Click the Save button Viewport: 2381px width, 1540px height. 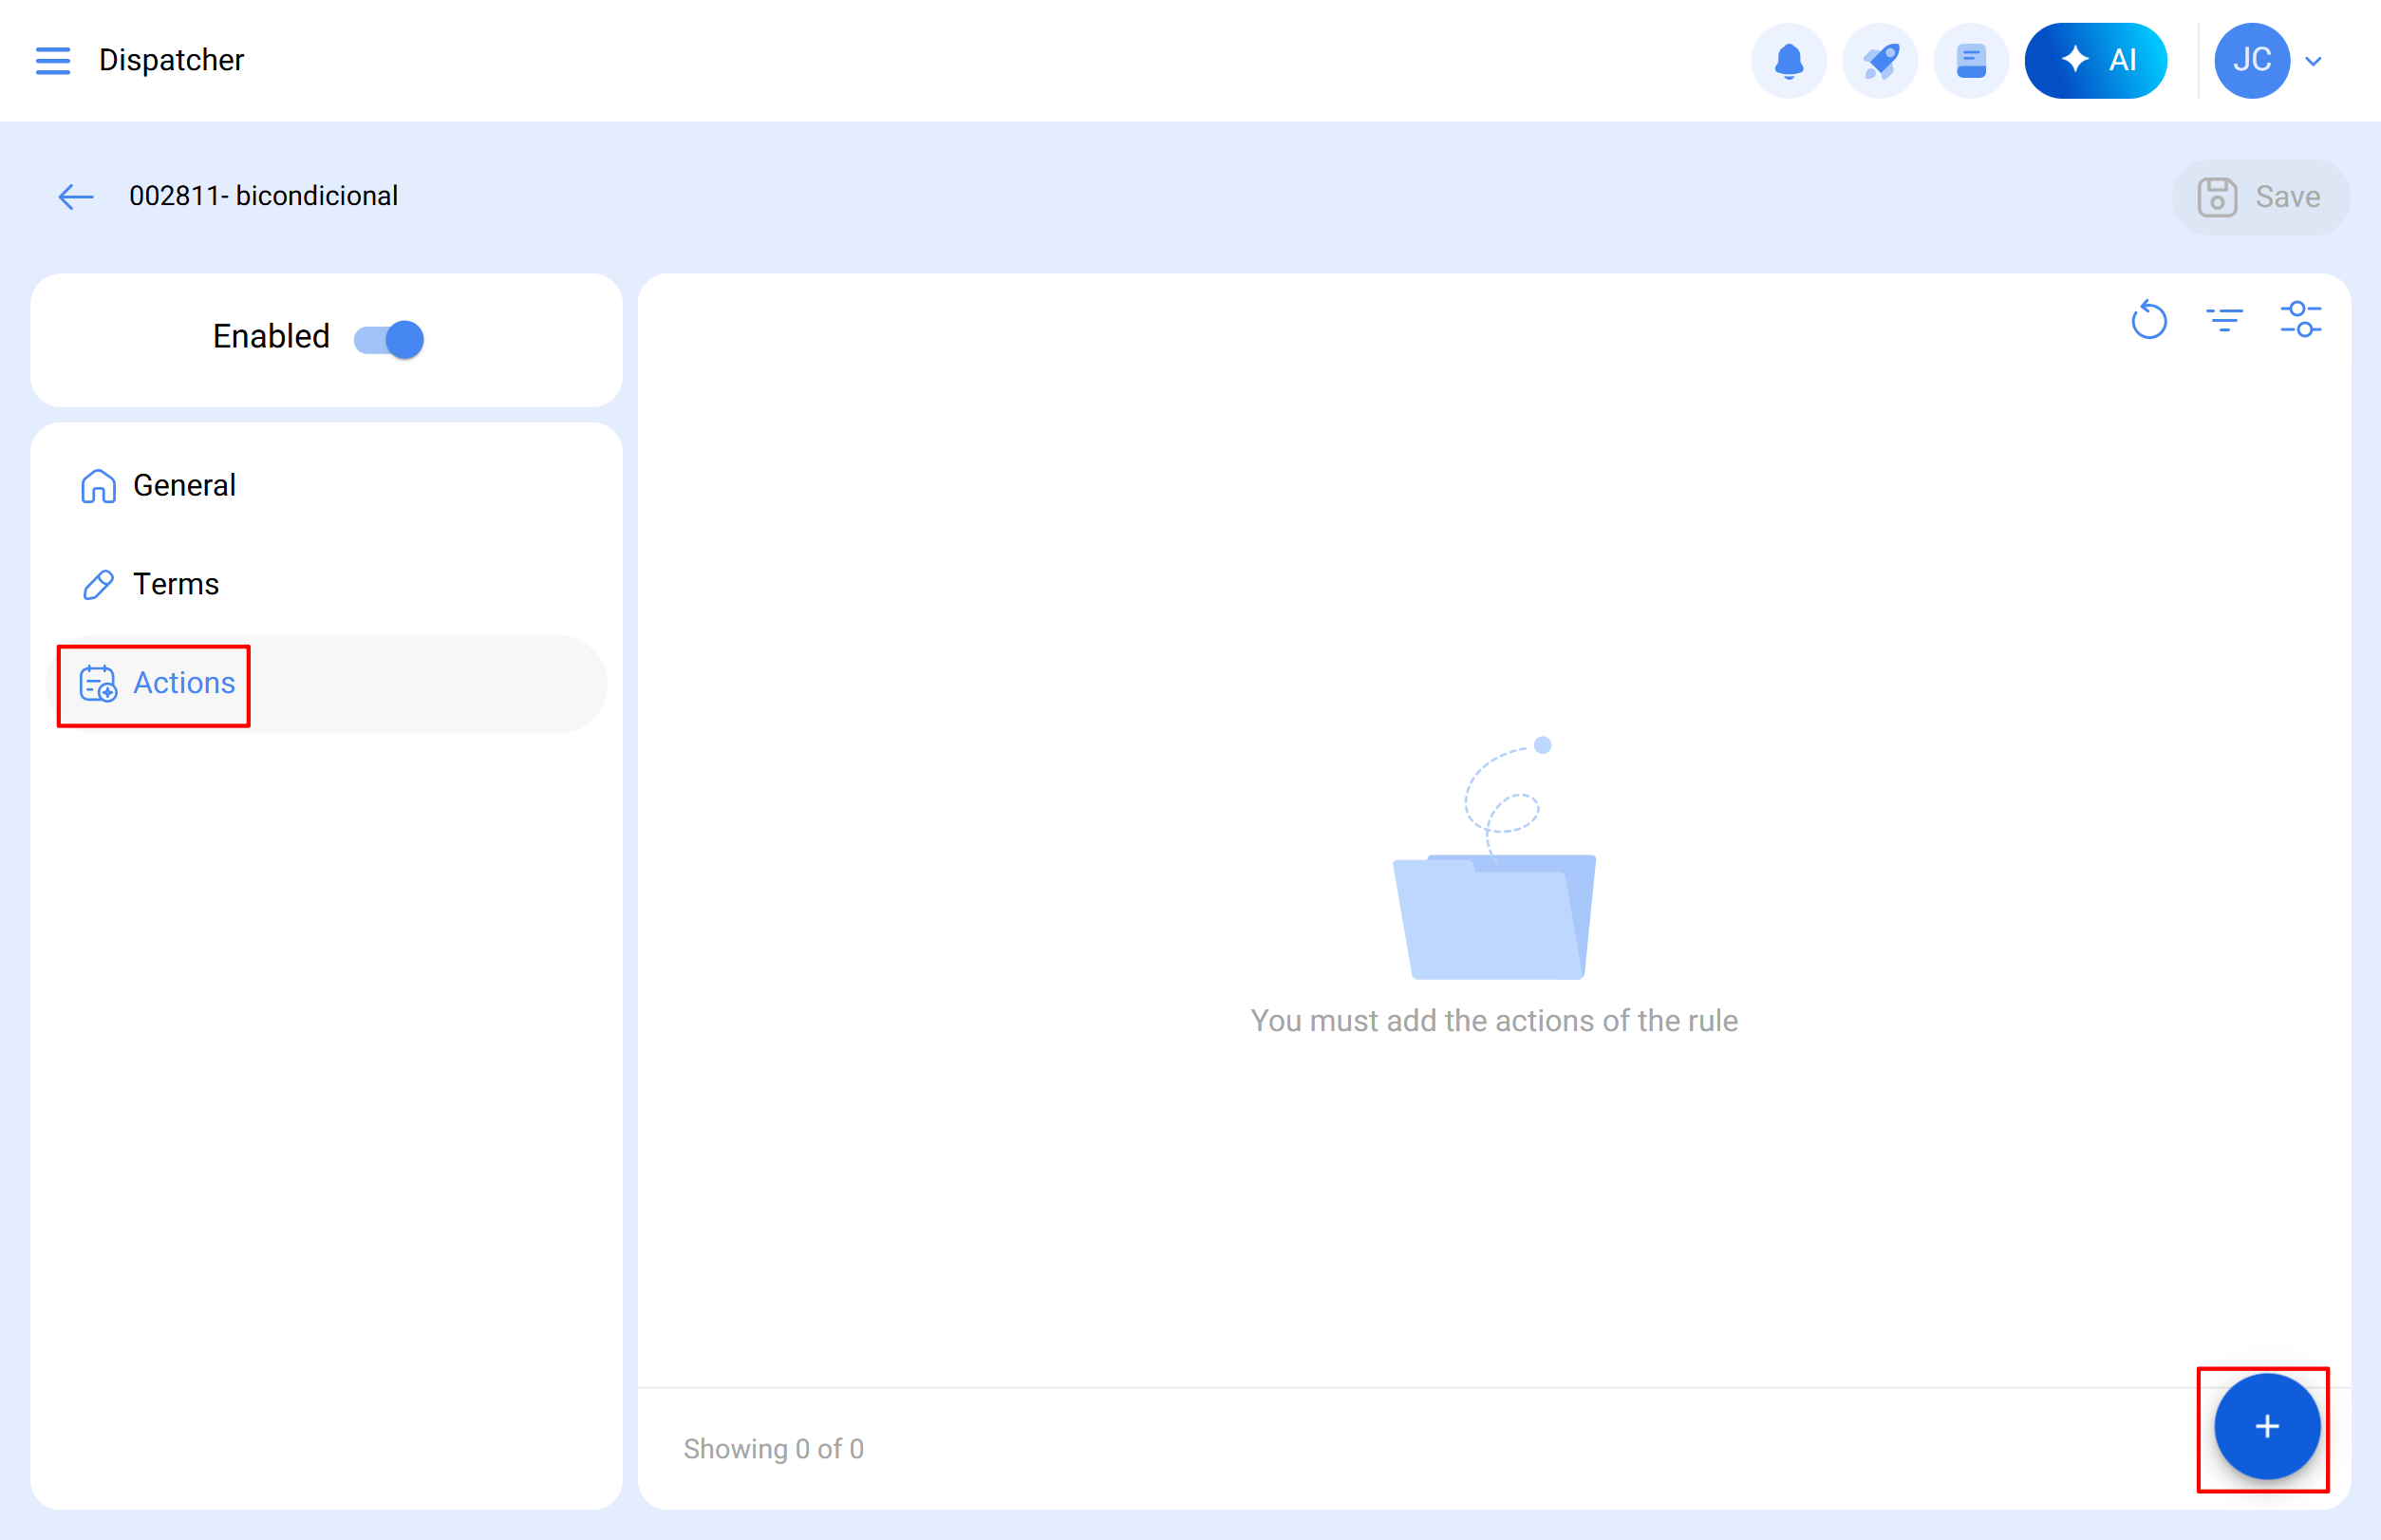[x=2260, y=197]
